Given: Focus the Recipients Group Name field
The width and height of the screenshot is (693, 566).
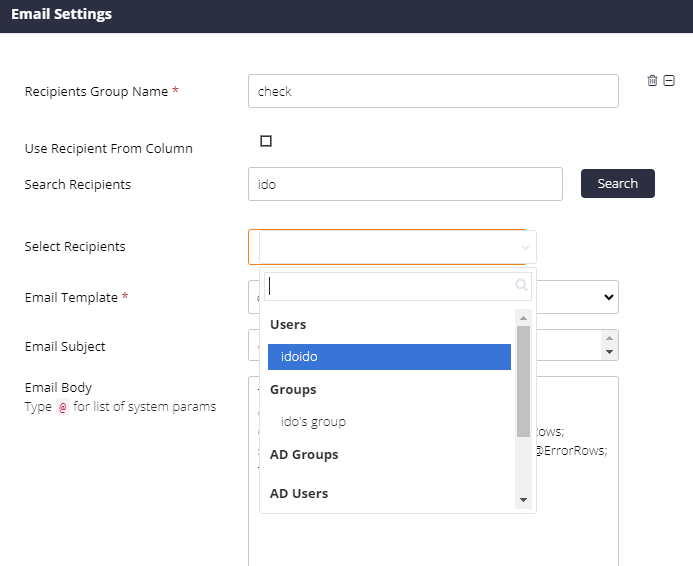Looking at the screenshot, I should pos(433,91).
